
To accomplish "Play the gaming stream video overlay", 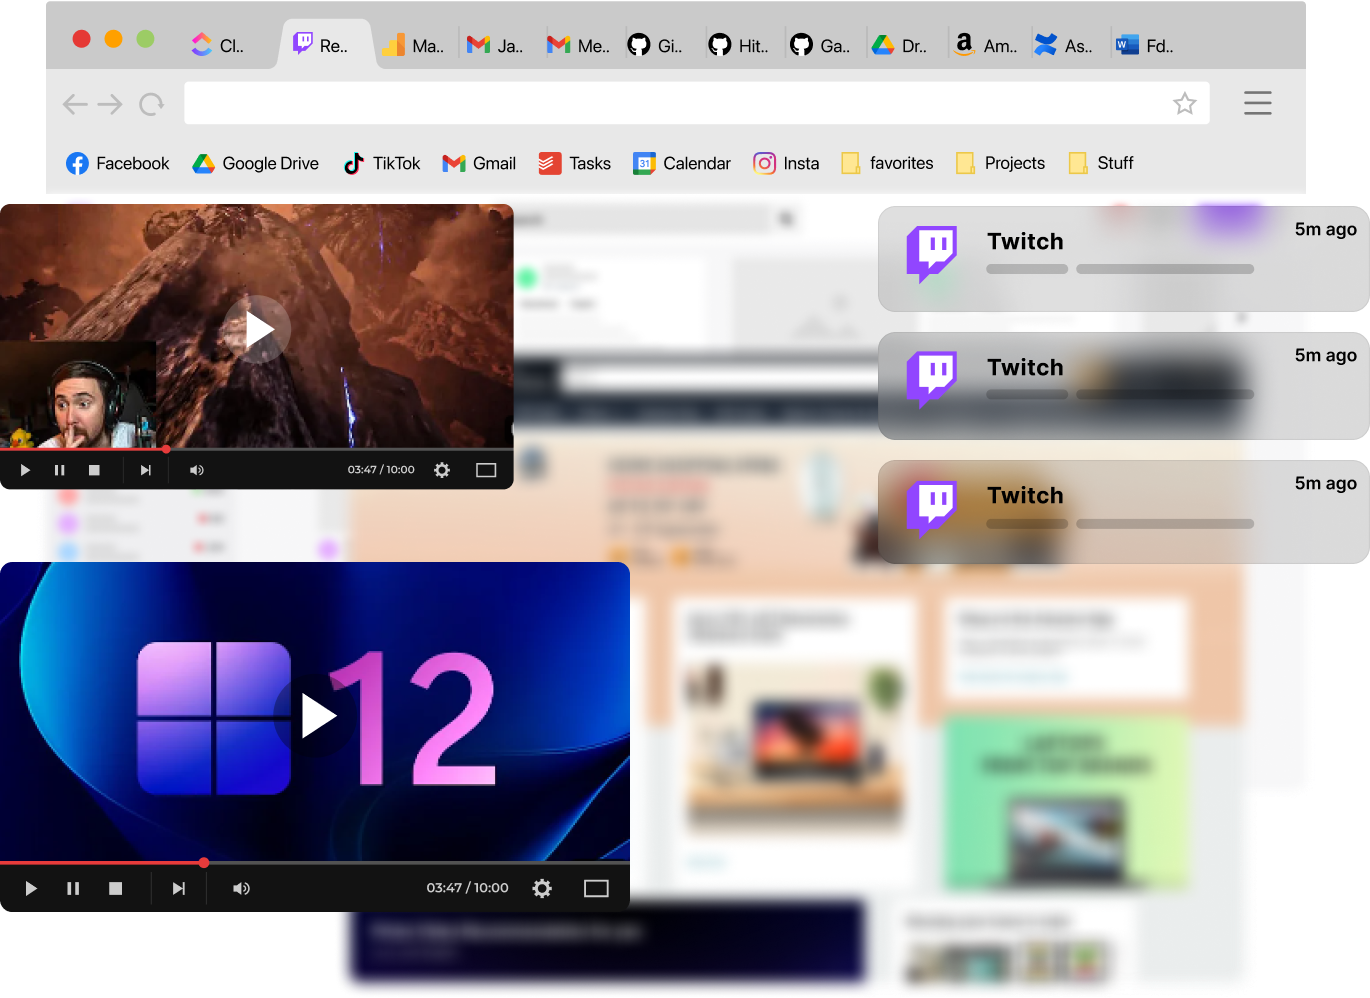I will [x=257, y=329].
